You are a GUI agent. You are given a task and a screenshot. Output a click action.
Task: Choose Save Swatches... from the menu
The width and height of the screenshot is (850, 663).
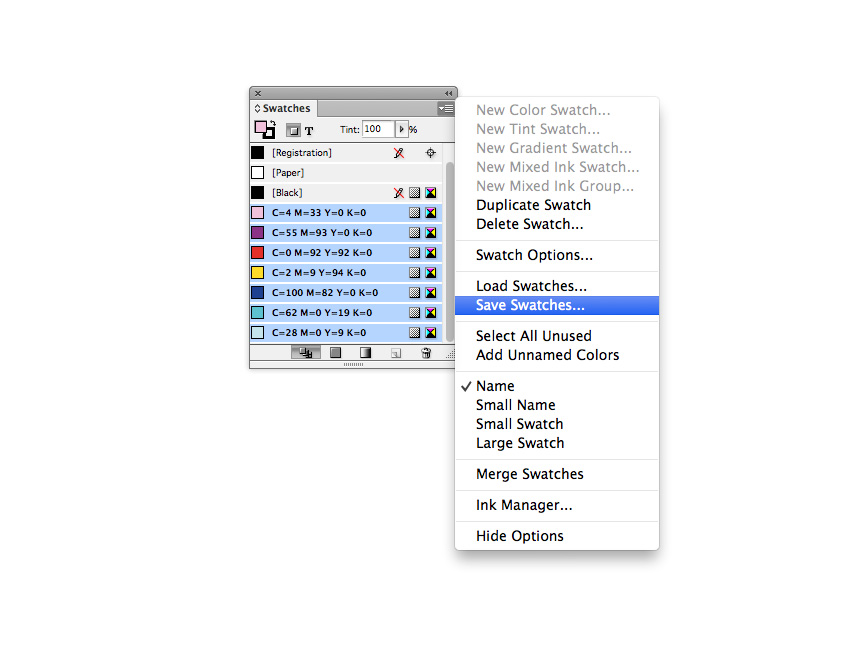coord(557,305)
